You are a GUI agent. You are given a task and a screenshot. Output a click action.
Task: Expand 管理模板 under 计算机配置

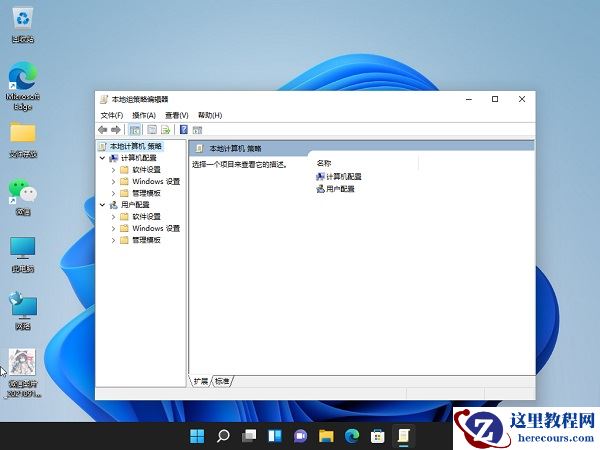(114, 193)
